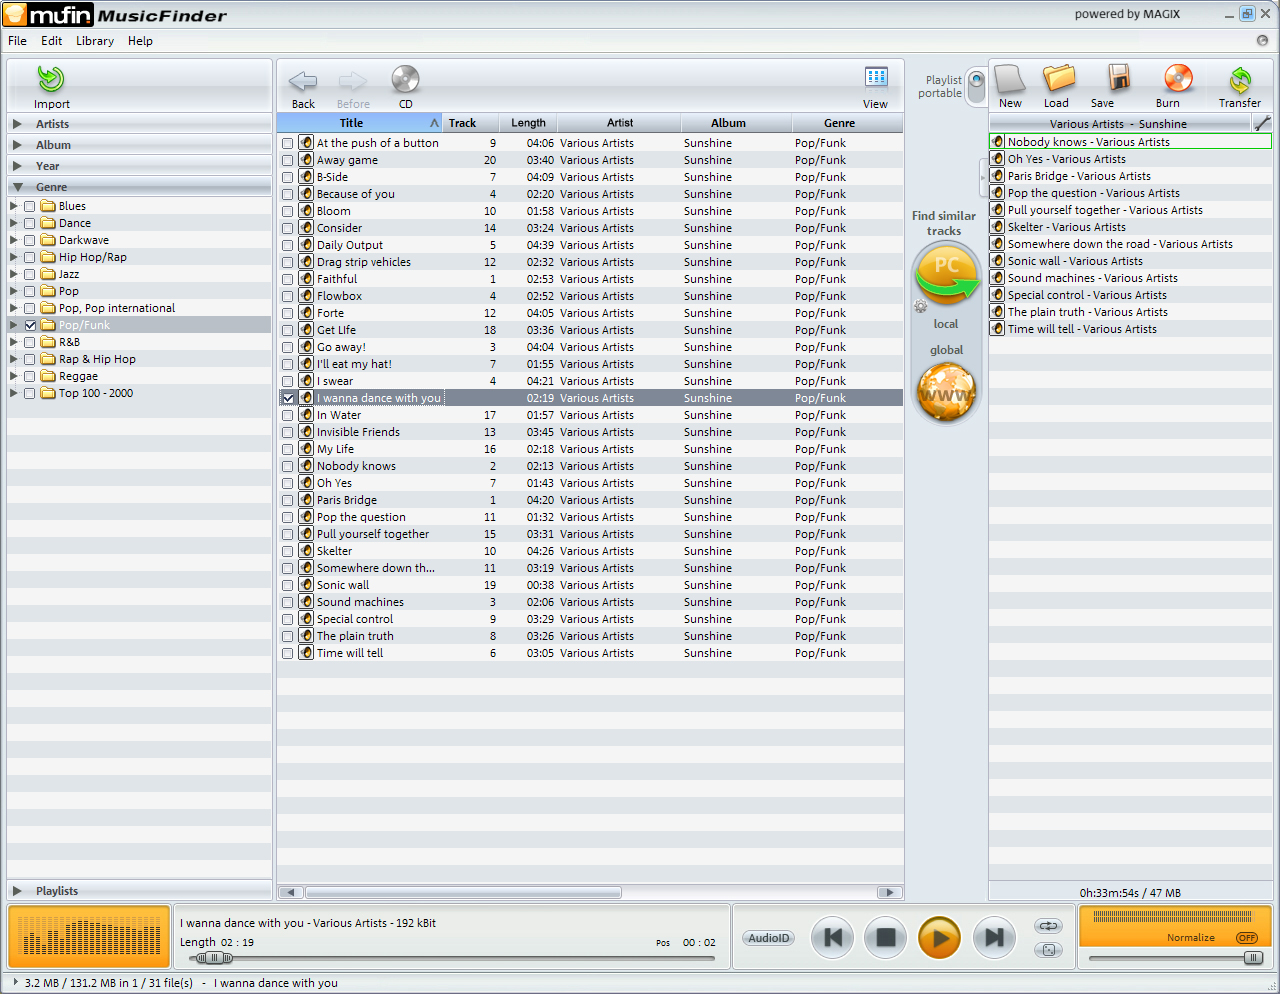Click the volume slider handle
The image size is (1280, 994).
(x=1253, y=958)
